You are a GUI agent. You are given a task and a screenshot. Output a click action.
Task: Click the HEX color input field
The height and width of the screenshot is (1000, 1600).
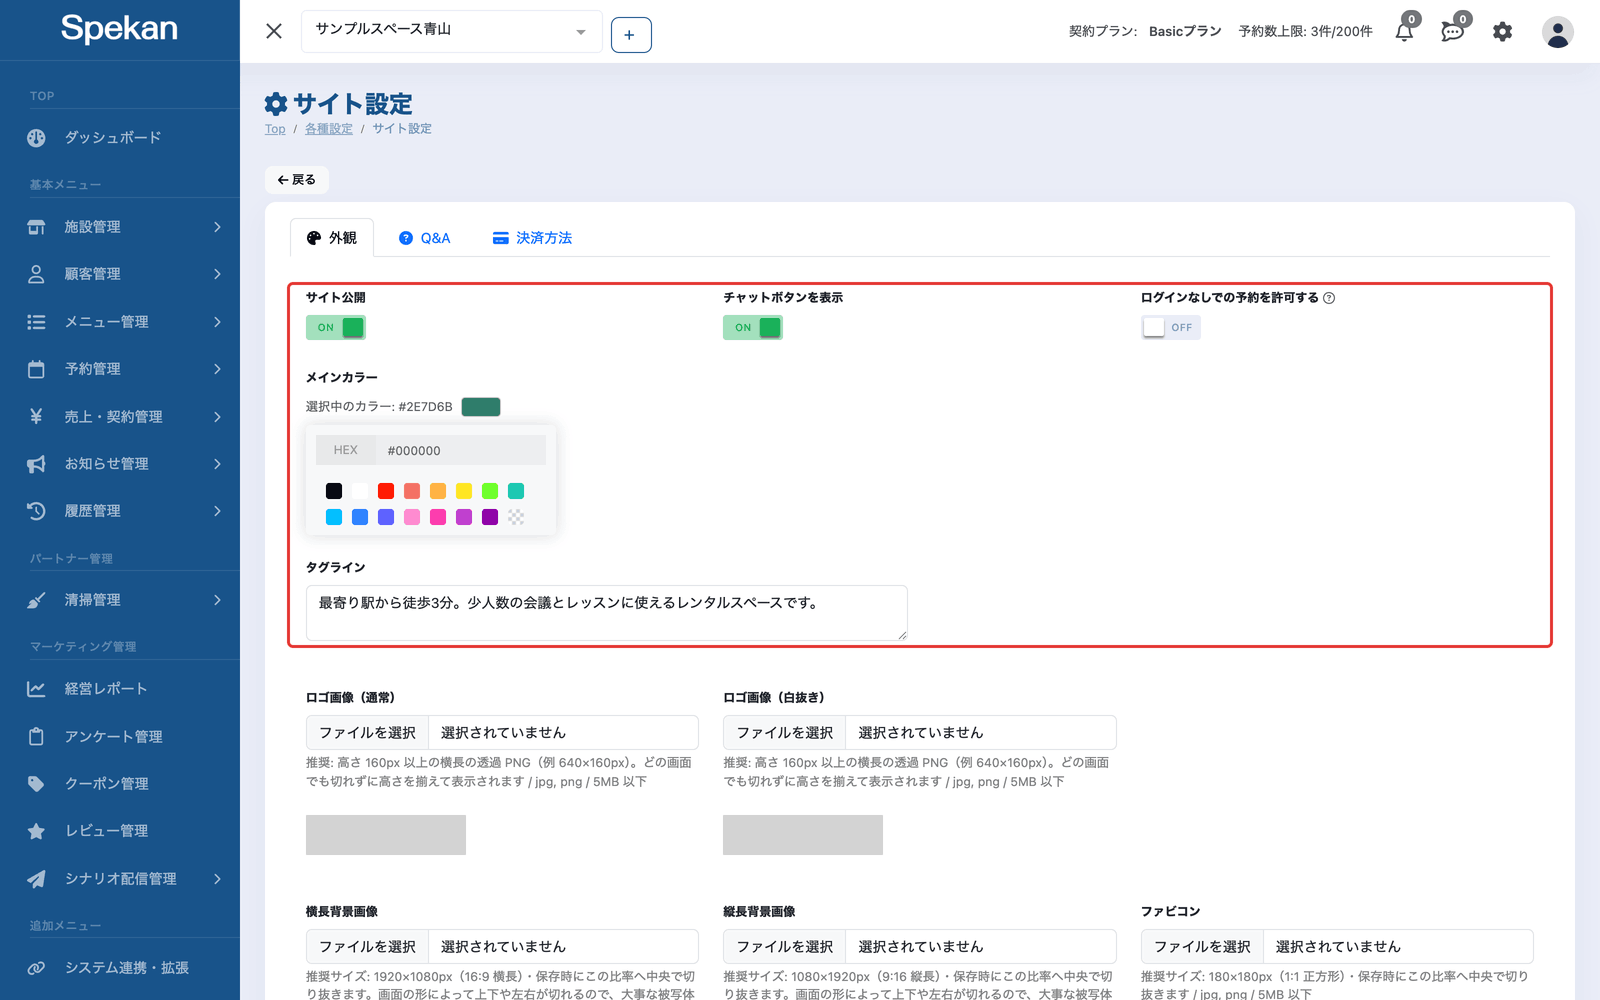click(461, 450)
